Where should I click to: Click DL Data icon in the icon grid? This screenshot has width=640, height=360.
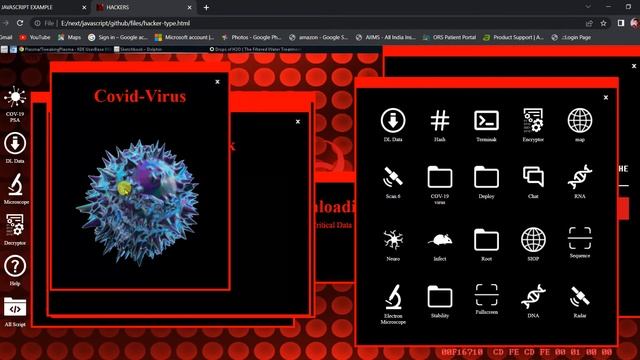point(393,124)
